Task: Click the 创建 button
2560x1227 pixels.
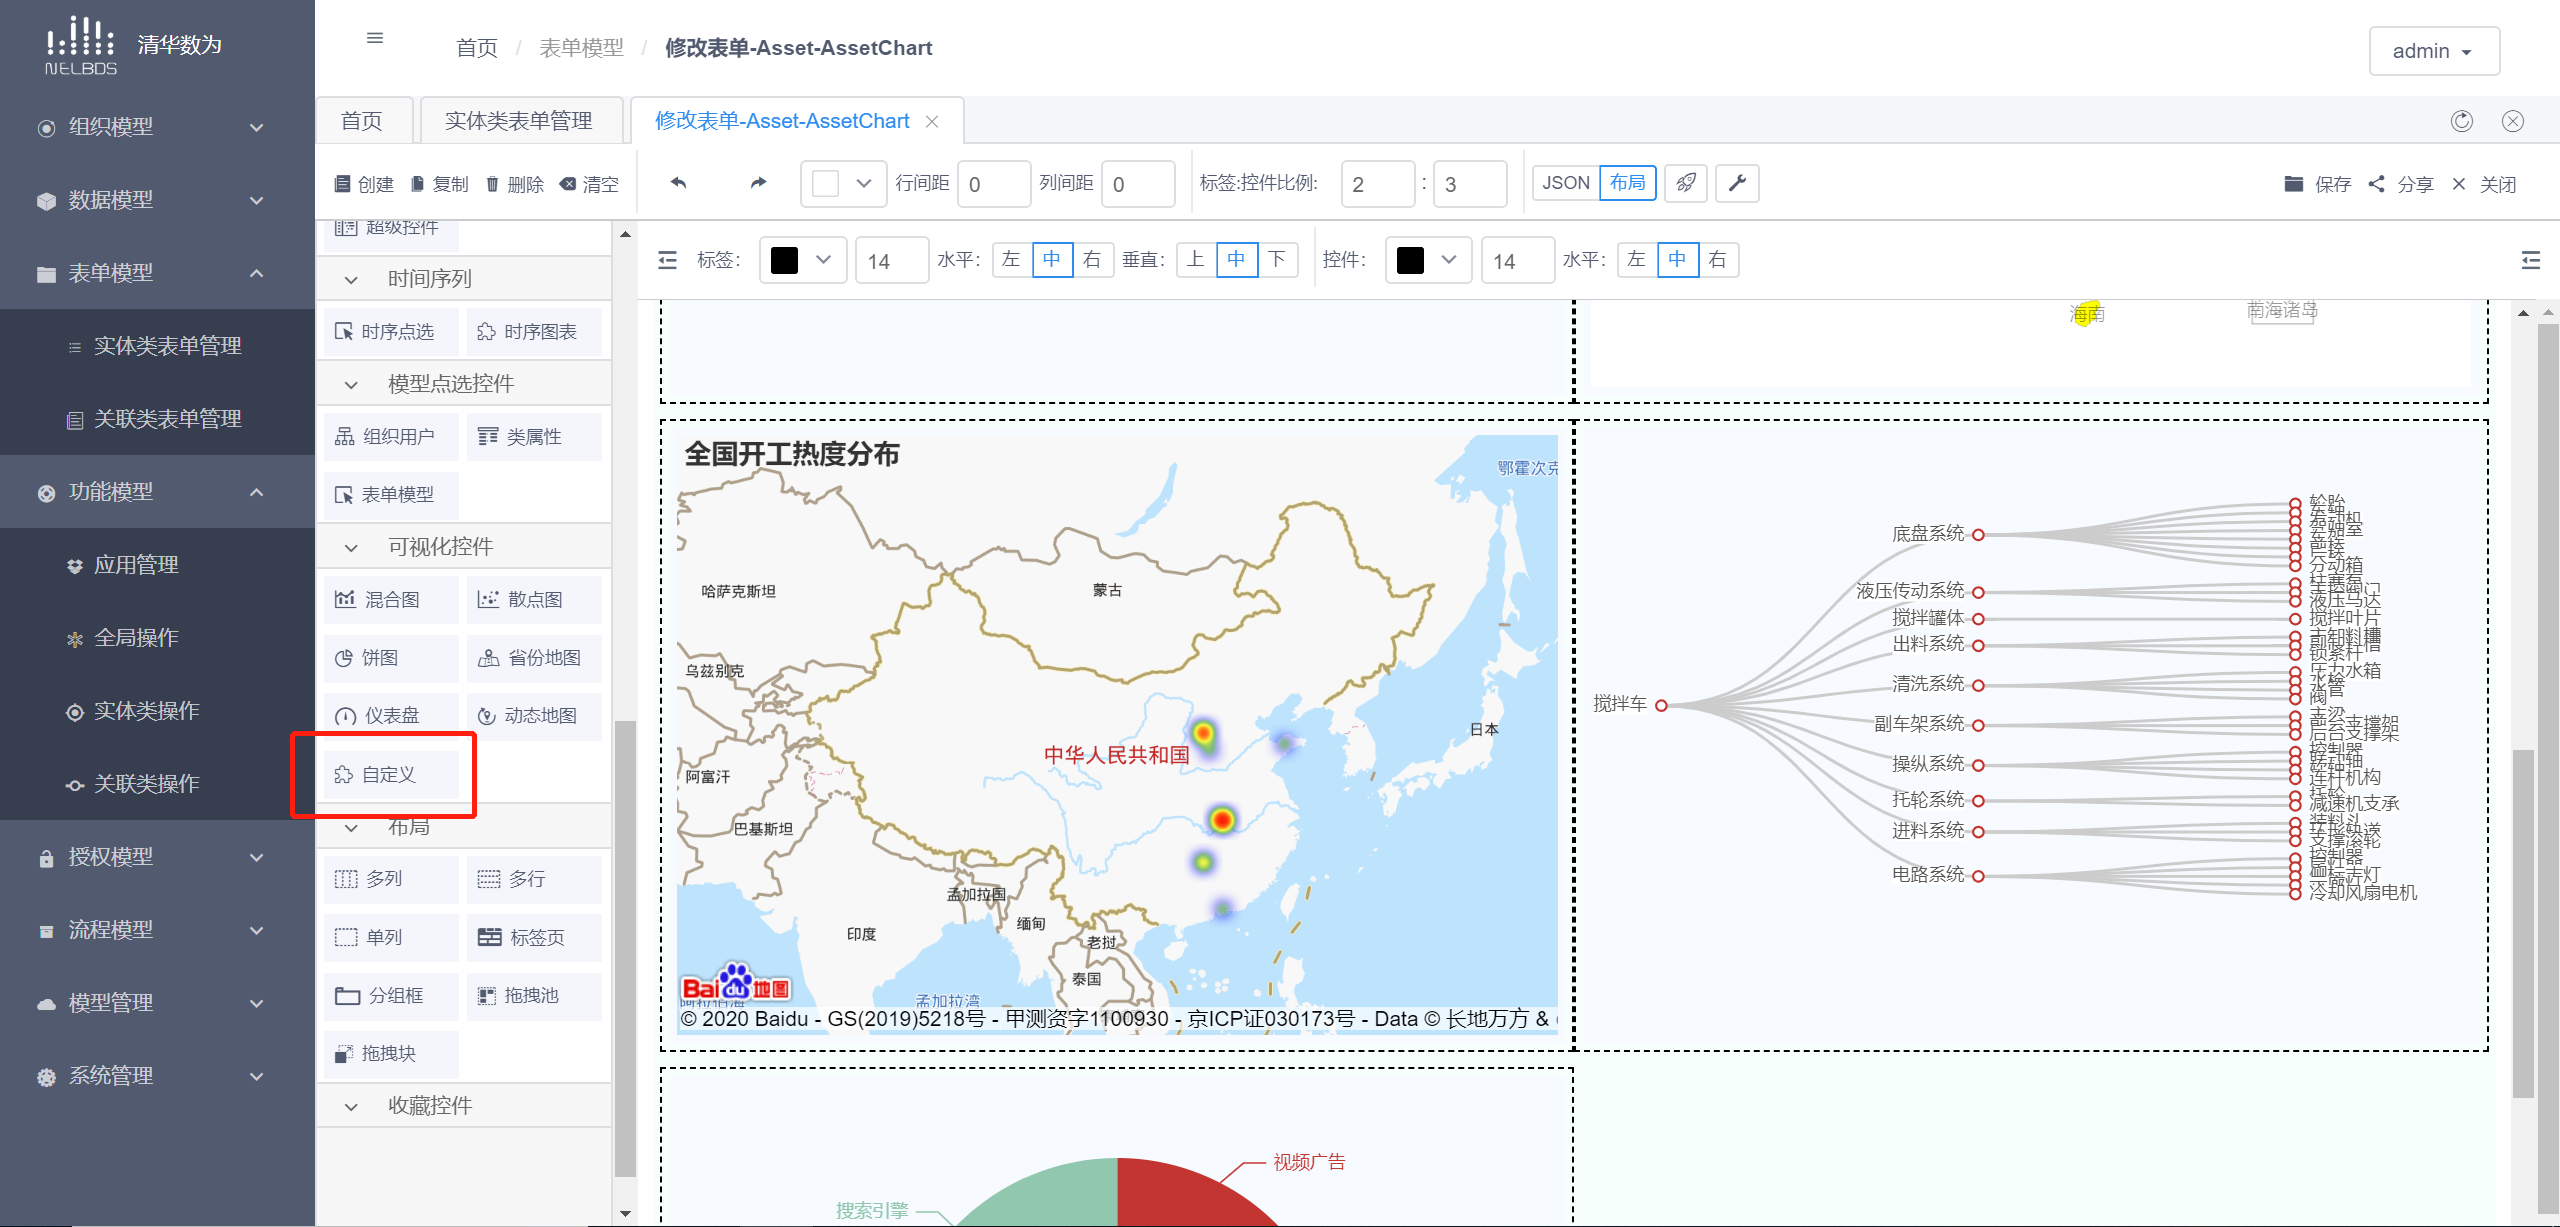Action: point(365,184)
